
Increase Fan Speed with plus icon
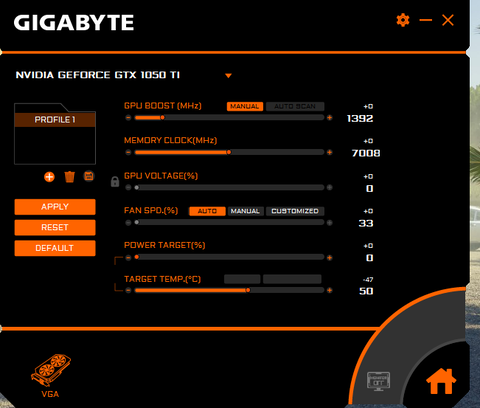(330, 222)
